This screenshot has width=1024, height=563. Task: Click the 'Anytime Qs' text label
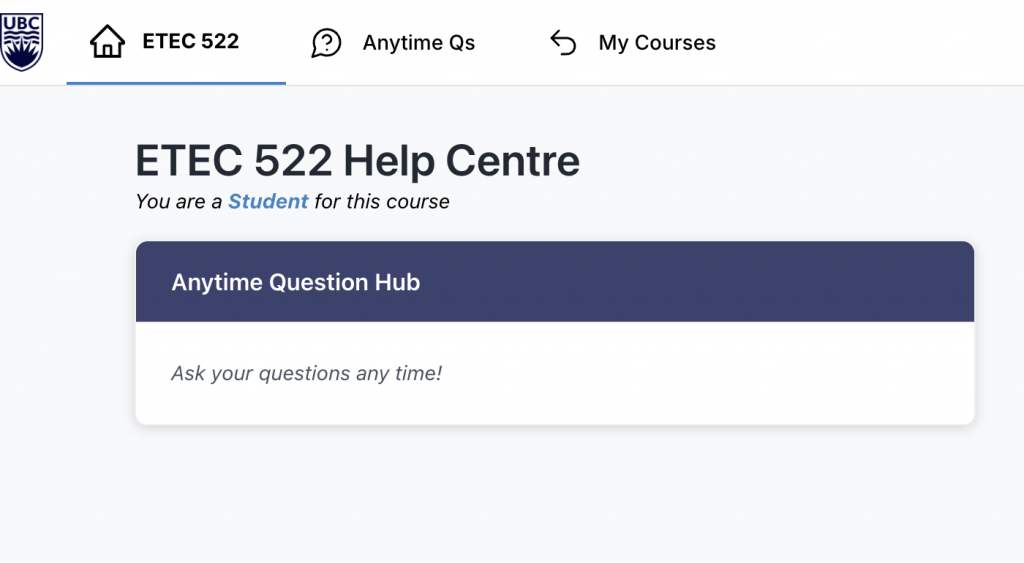(419, 43)
